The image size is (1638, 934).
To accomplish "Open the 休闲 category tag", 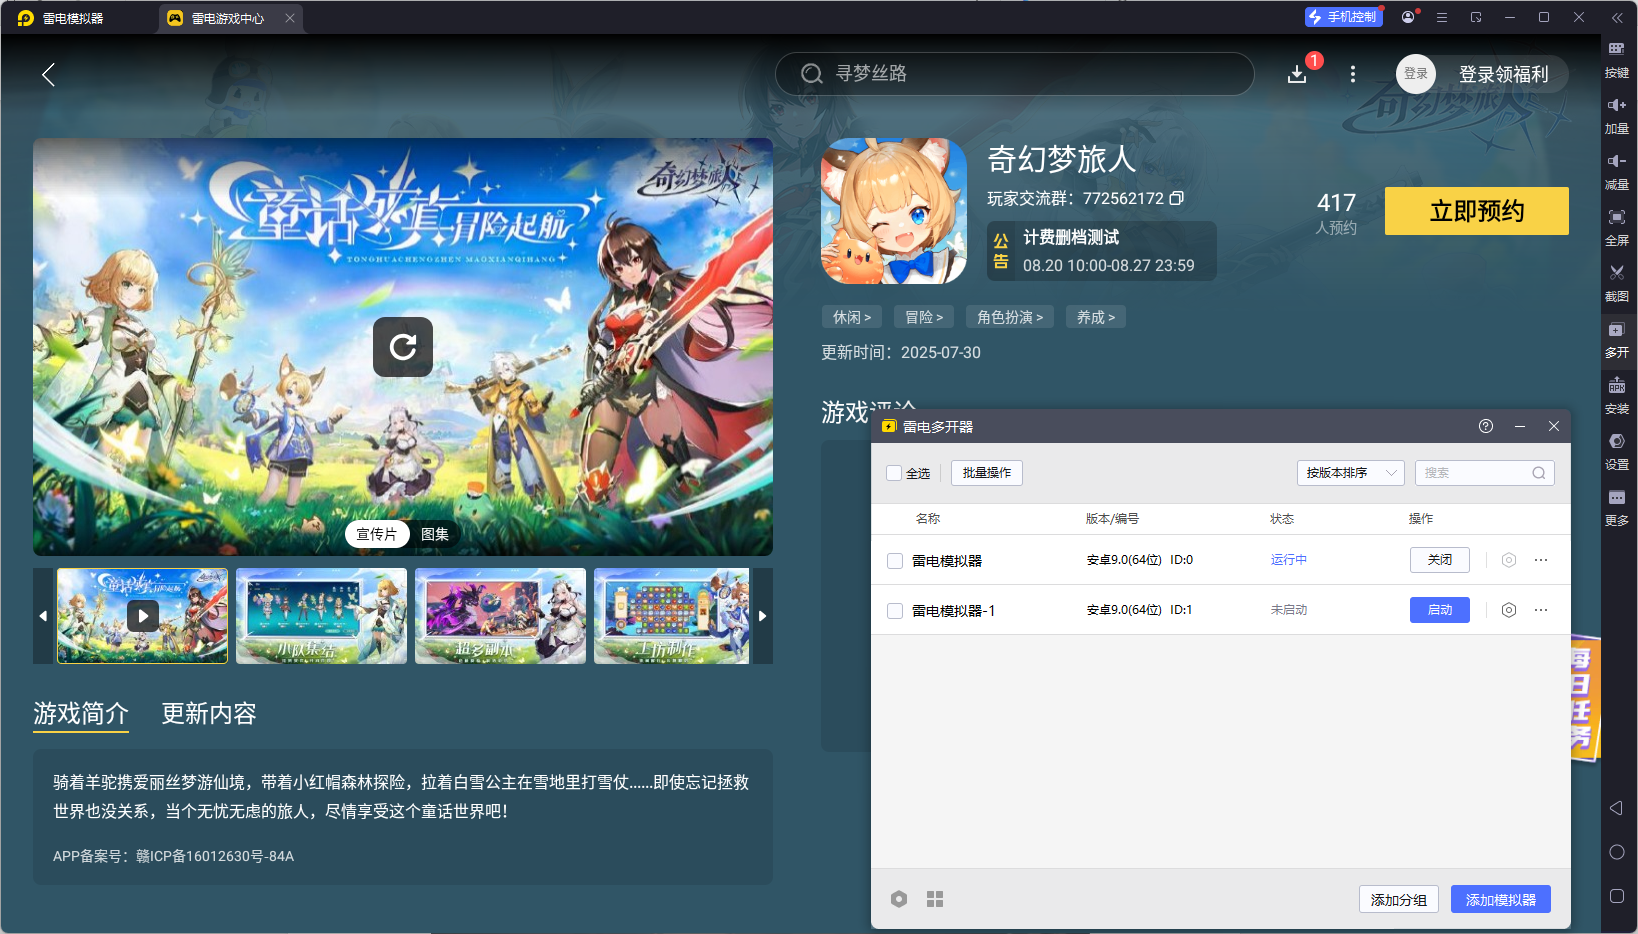I will (852, 317).
